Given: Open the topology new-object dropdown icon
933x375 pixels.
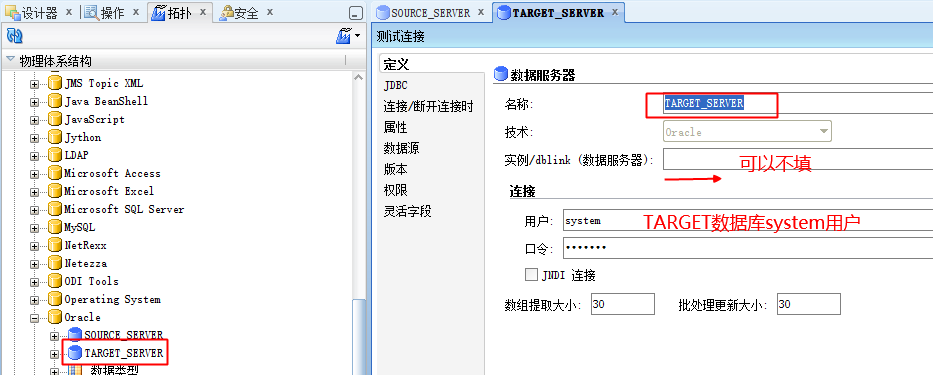Looking at the screenshot, I should [348, 36].
